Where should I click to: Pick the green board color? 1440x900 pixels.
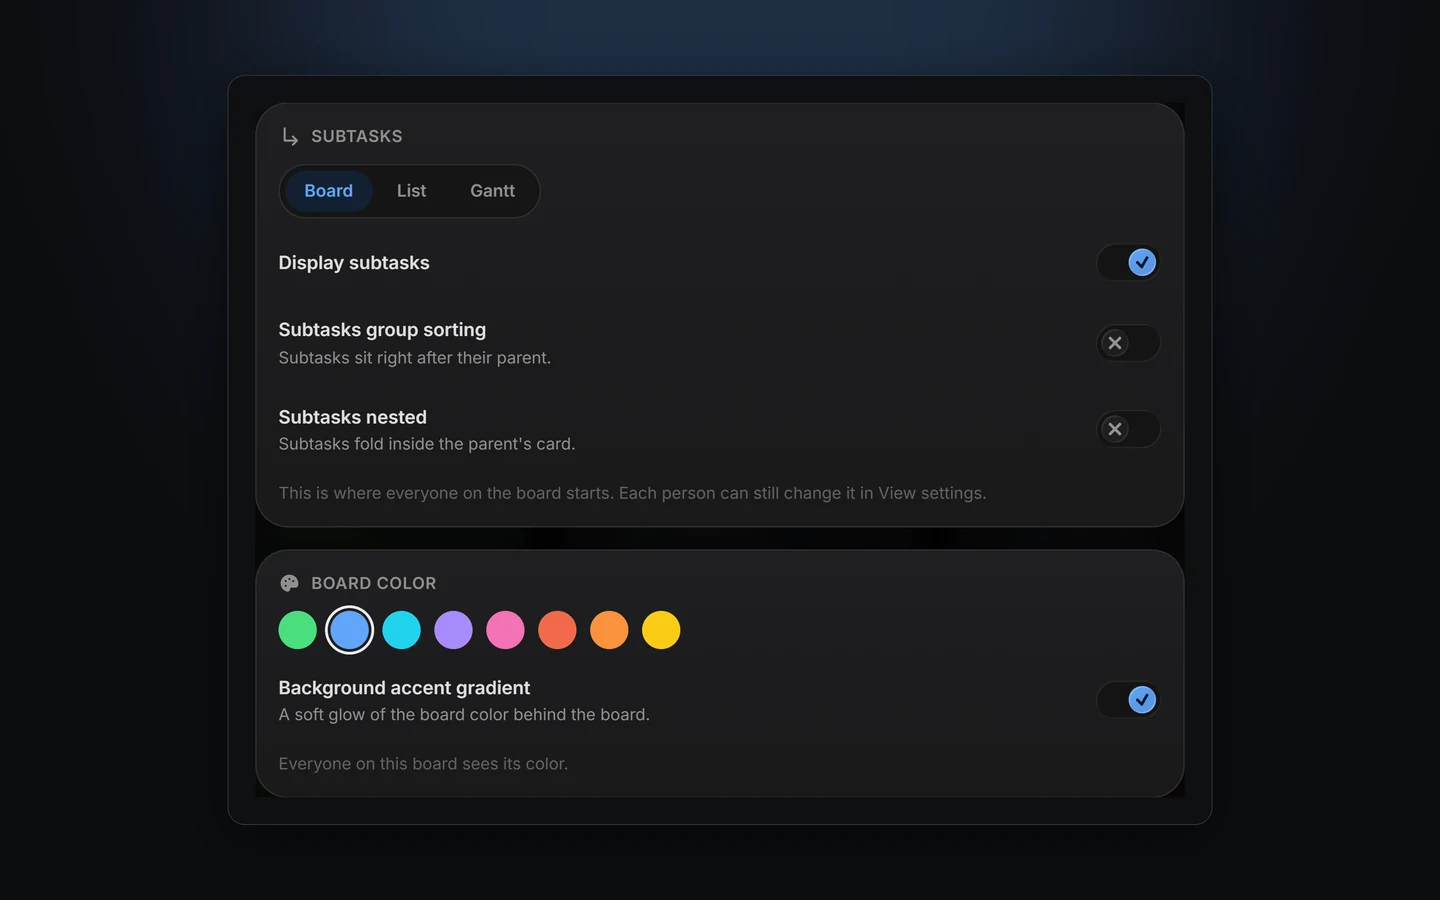point(297,630)
